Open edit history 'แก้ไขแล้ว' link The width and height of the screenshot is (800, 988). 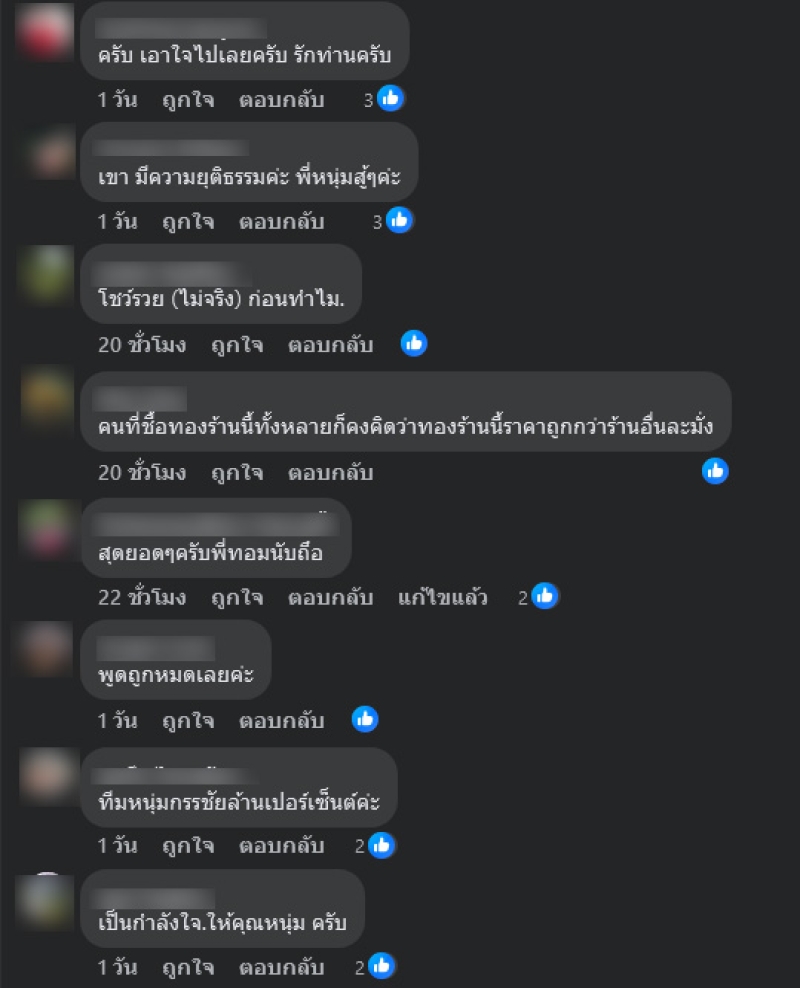tap(442, 597)
